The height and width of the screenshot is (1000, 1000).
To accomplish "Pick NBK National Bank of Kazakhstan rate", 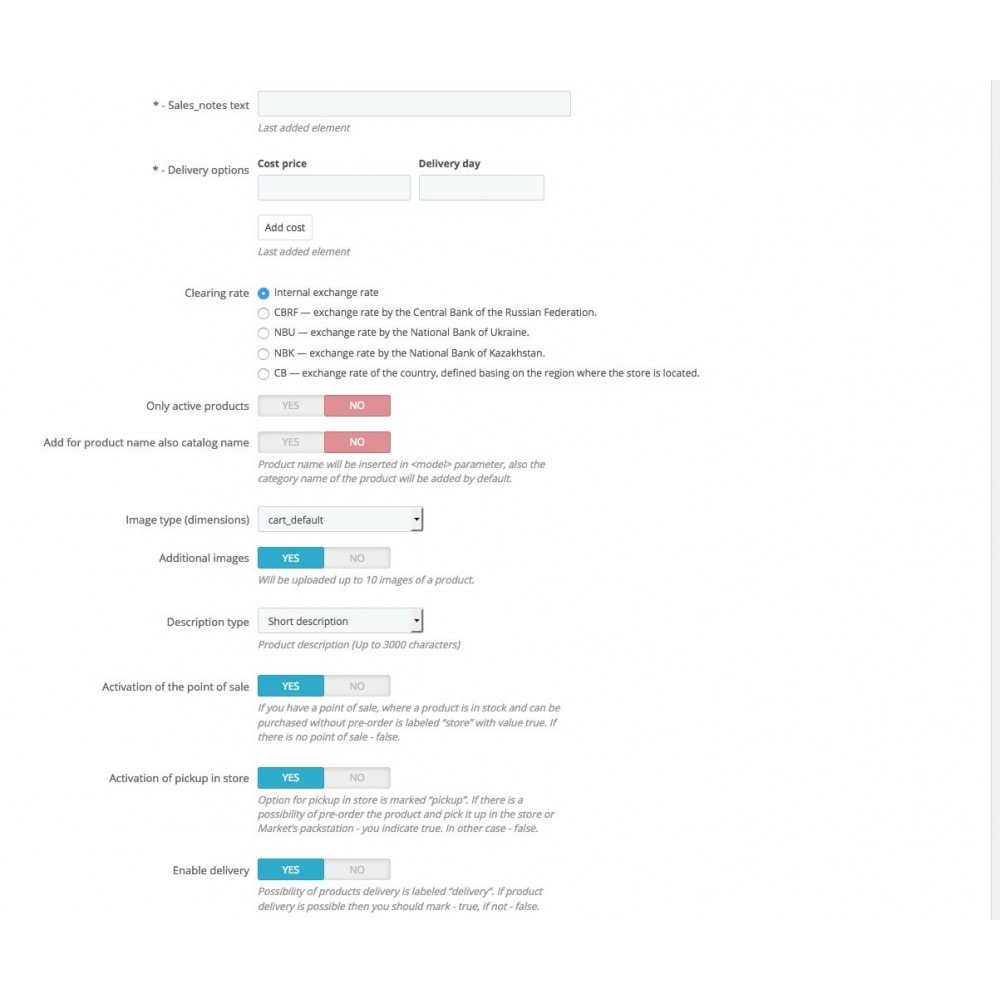I will coord(264,353).
